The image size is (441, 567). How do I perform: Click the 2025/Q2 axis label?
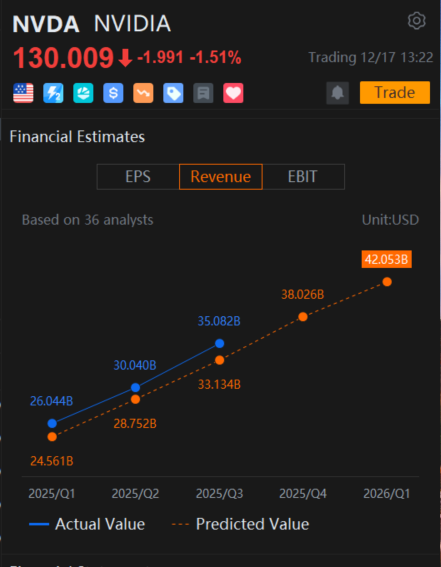coord(136,494)
